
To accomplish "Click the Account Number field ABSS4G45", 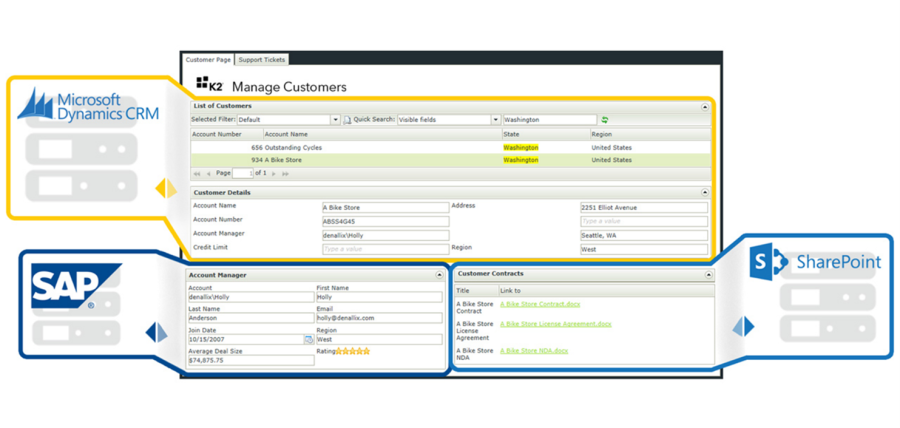I will (x=385, y=221).
